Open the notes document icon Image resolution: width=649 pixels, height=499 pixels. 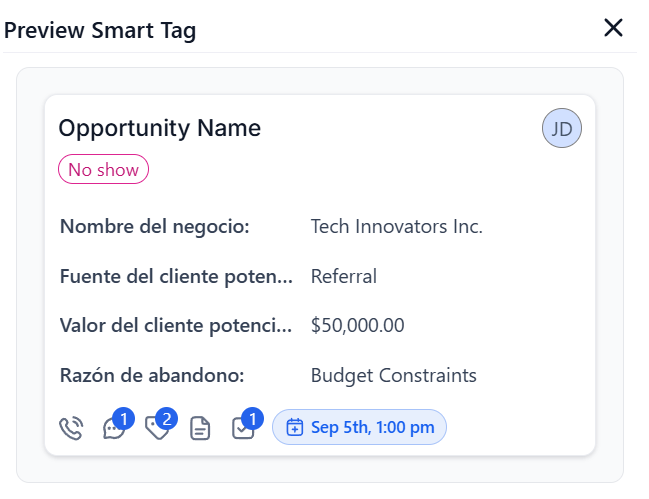200,430
